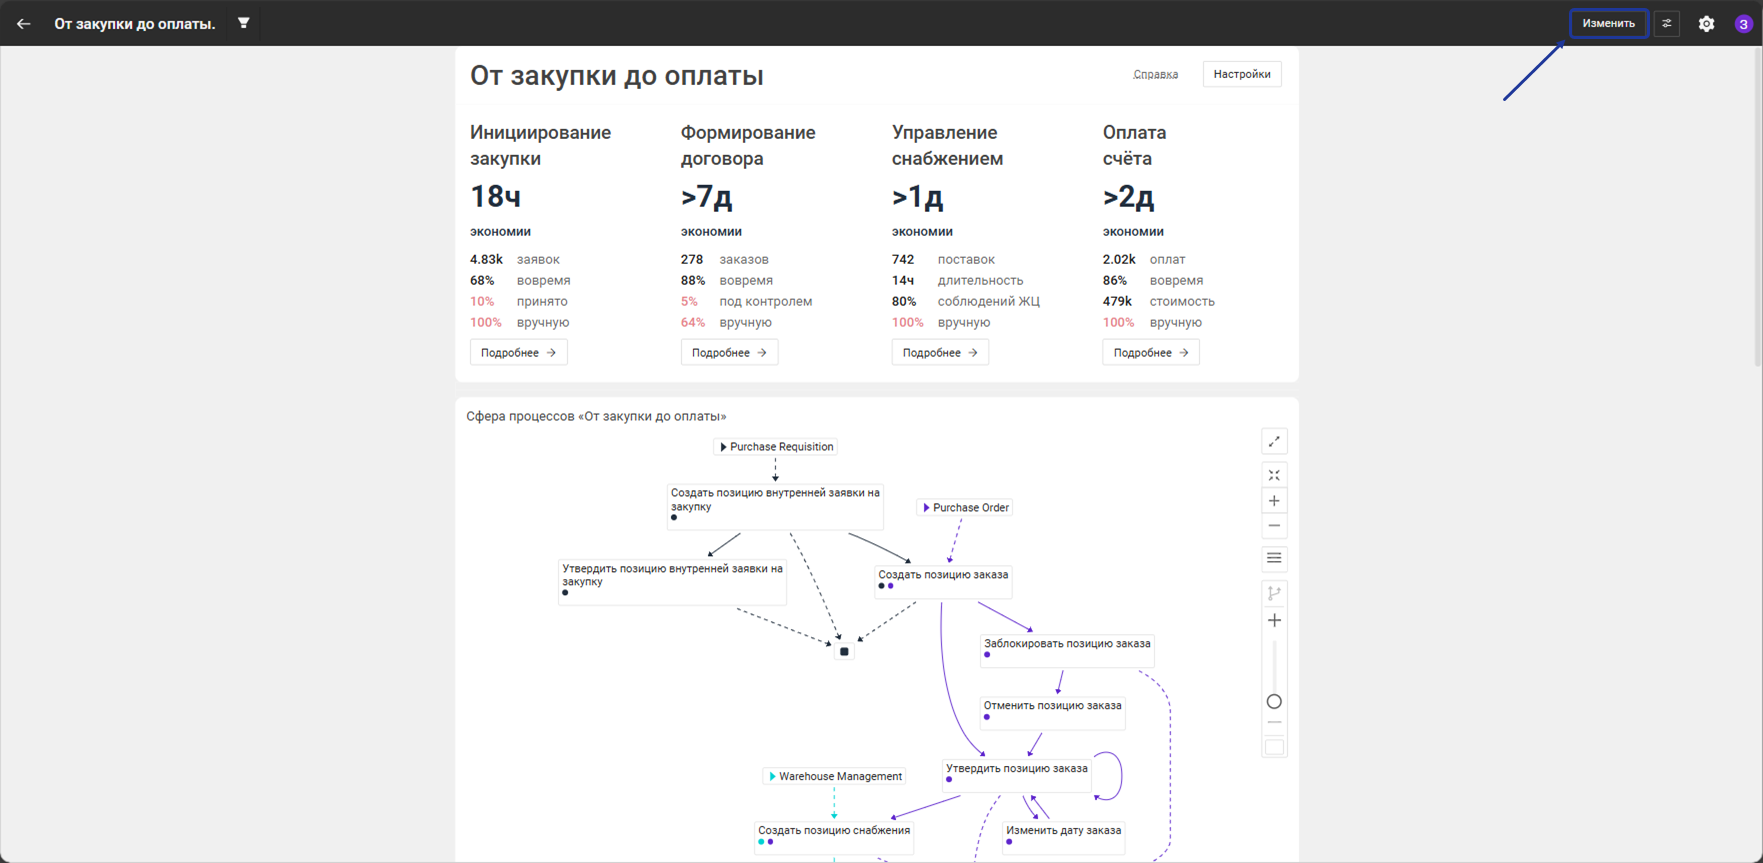Click the Управление снабжением heading
The image size is (1763, 863).
click(947, 145)
